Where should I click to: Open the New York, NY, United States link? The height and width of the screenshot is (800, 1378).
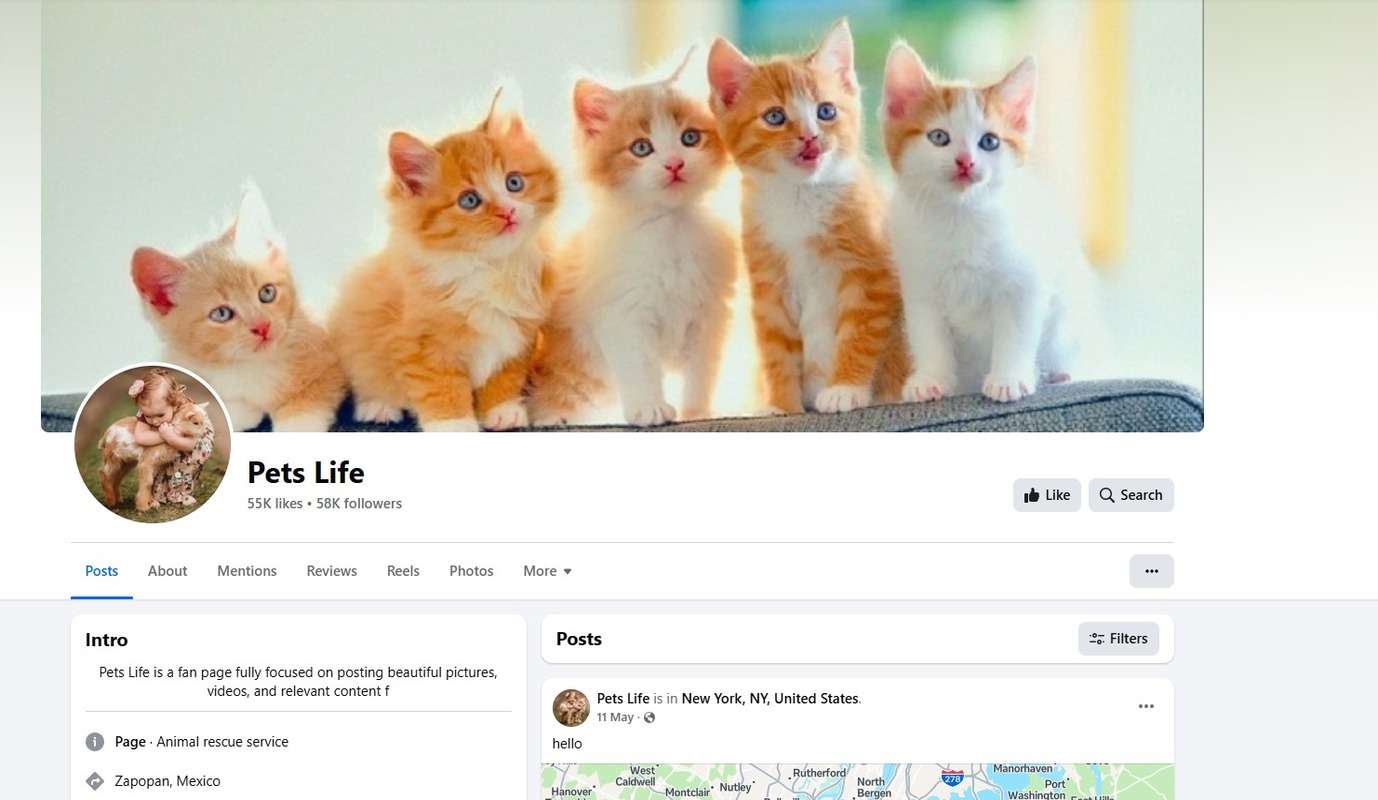pyautogui.click(x=770, y=698)
